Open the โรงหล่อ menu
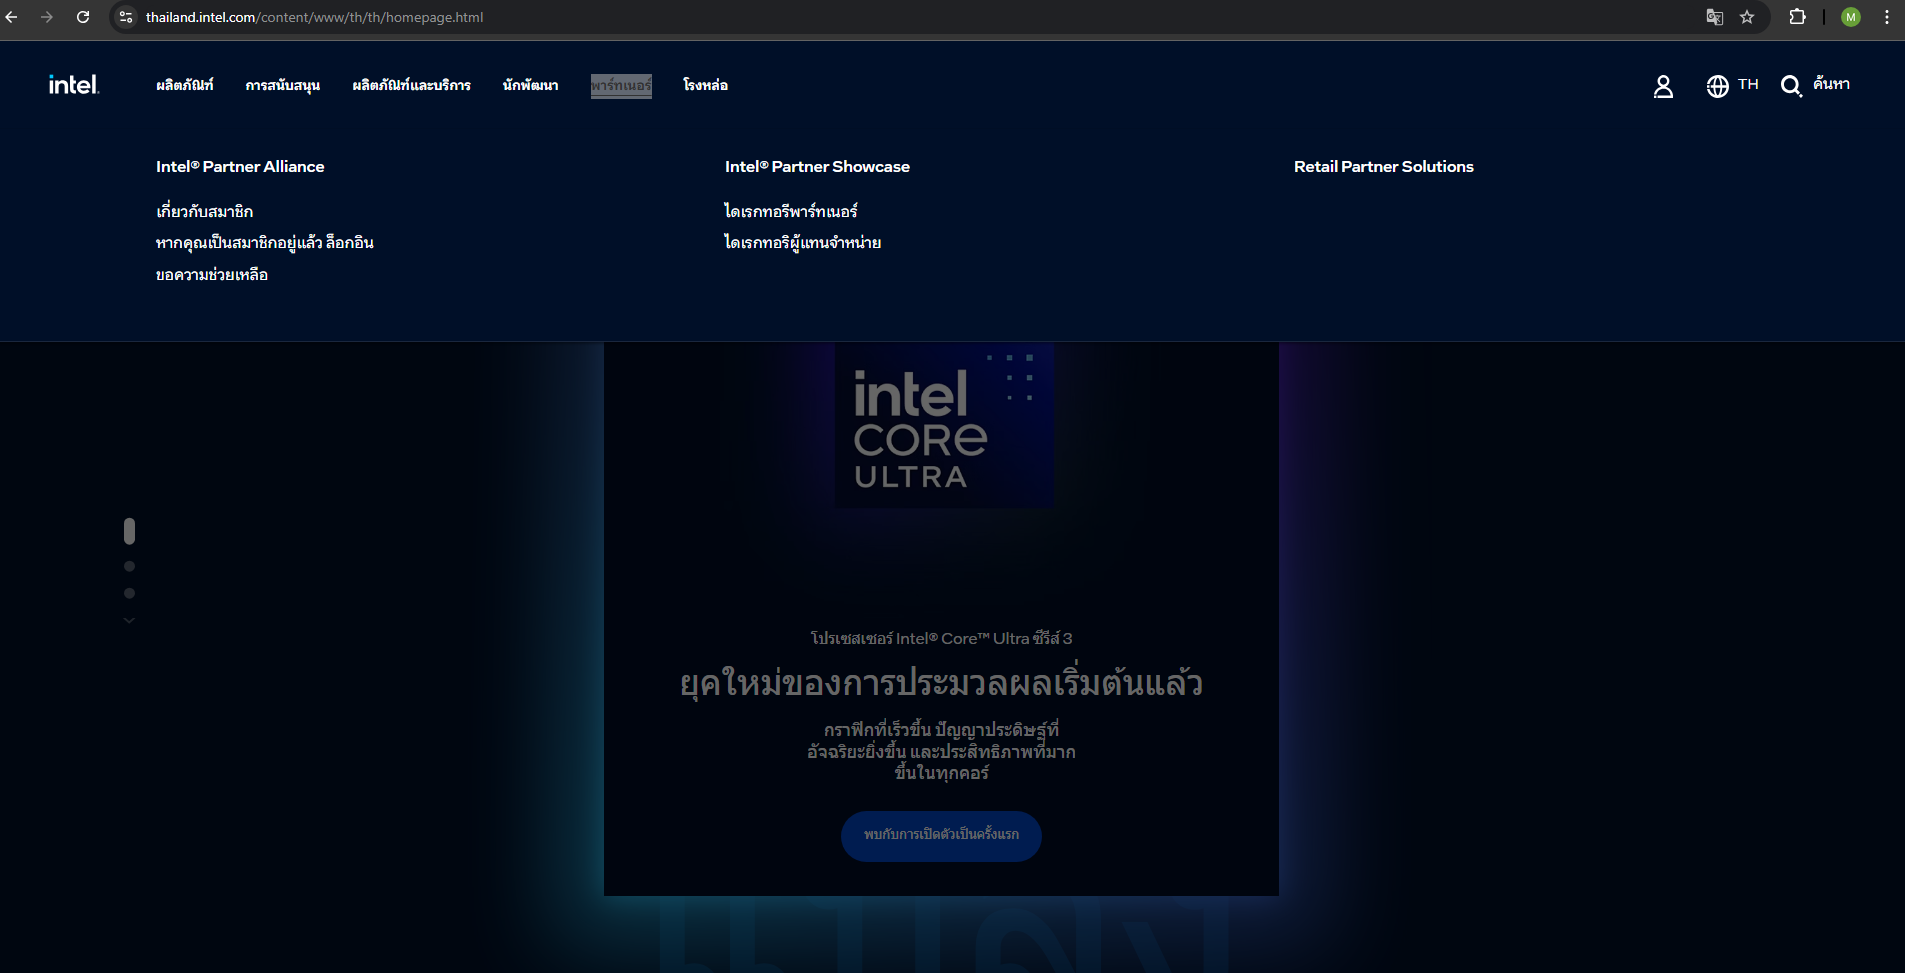 (x=706, y=85)
